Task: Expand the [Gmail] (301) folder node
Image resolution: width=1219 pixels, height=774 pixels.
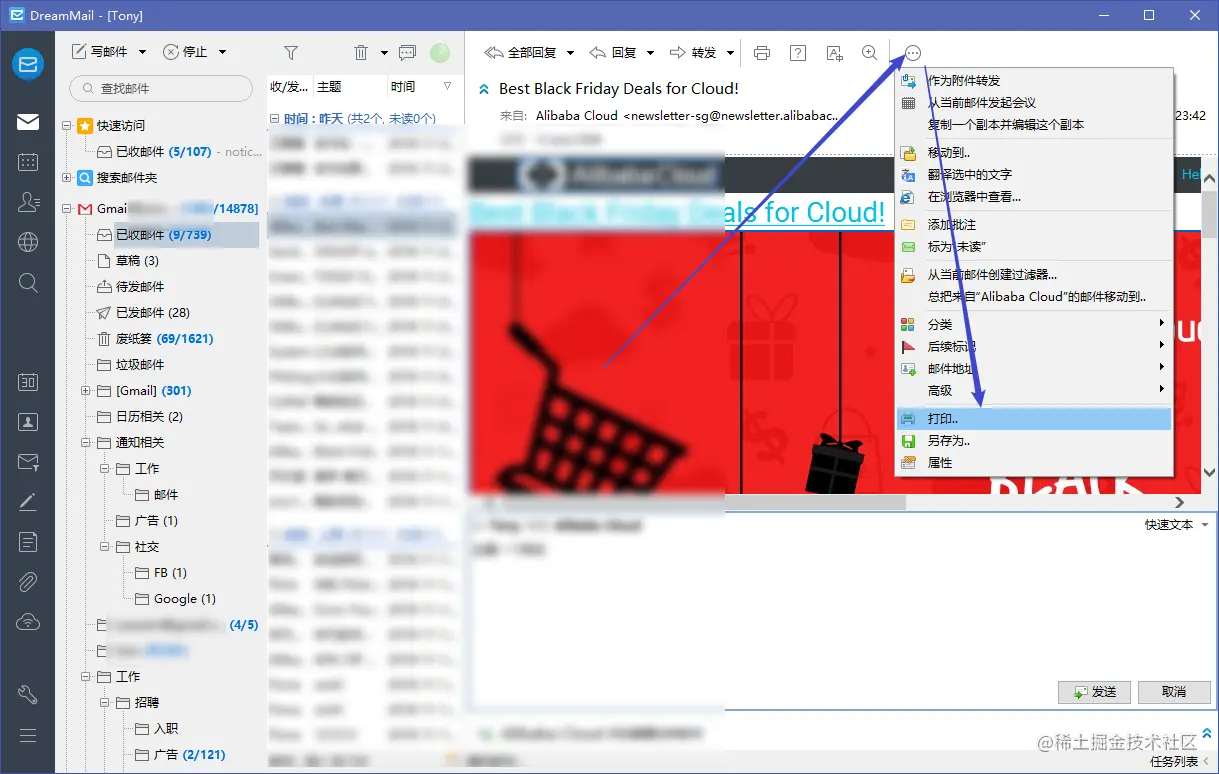Action: (86, 391)
